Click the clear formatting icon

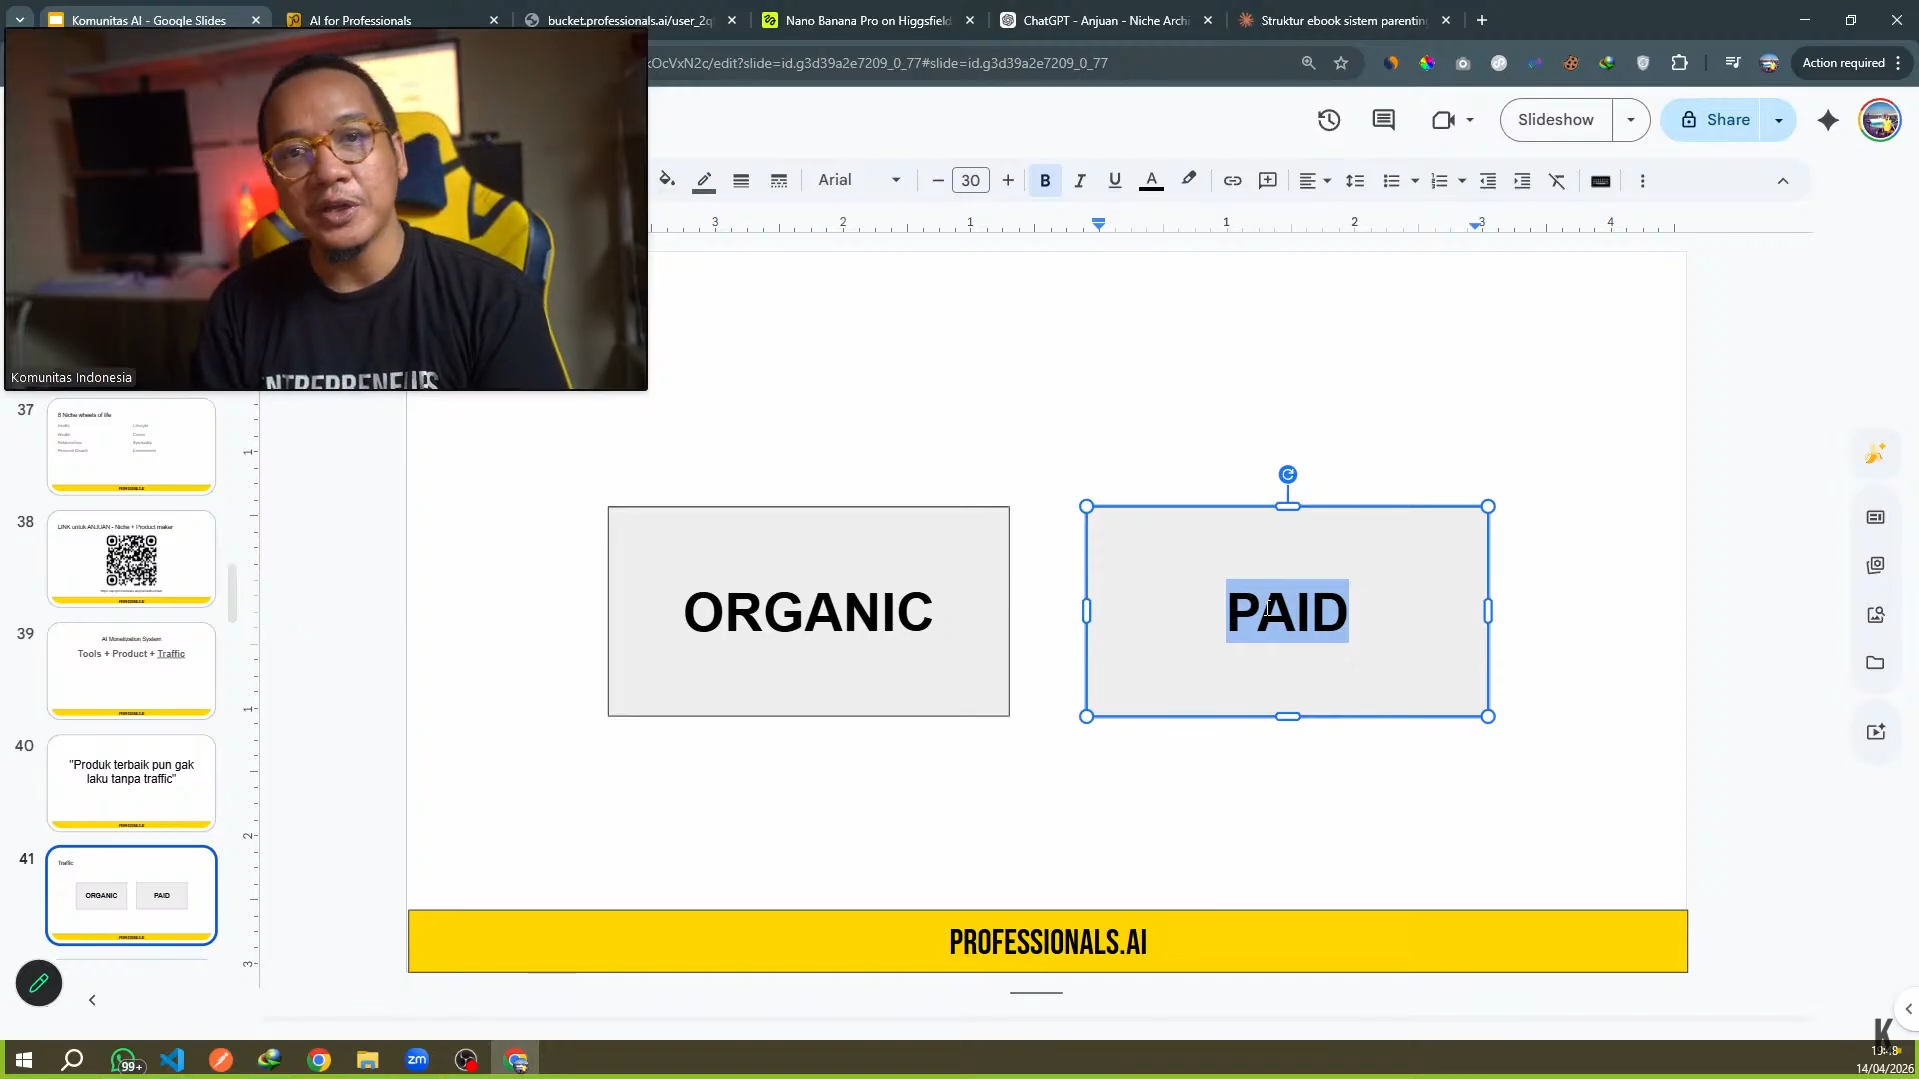tap(1557, 181)
